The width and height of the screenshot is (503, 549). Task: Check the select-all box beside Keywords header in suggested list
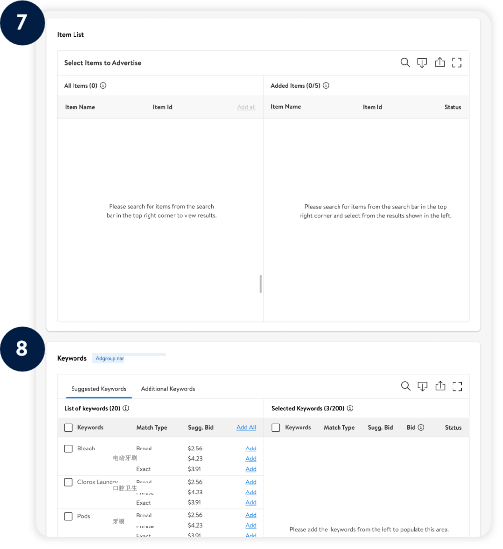pyautogui.click(x=68, y=427)
